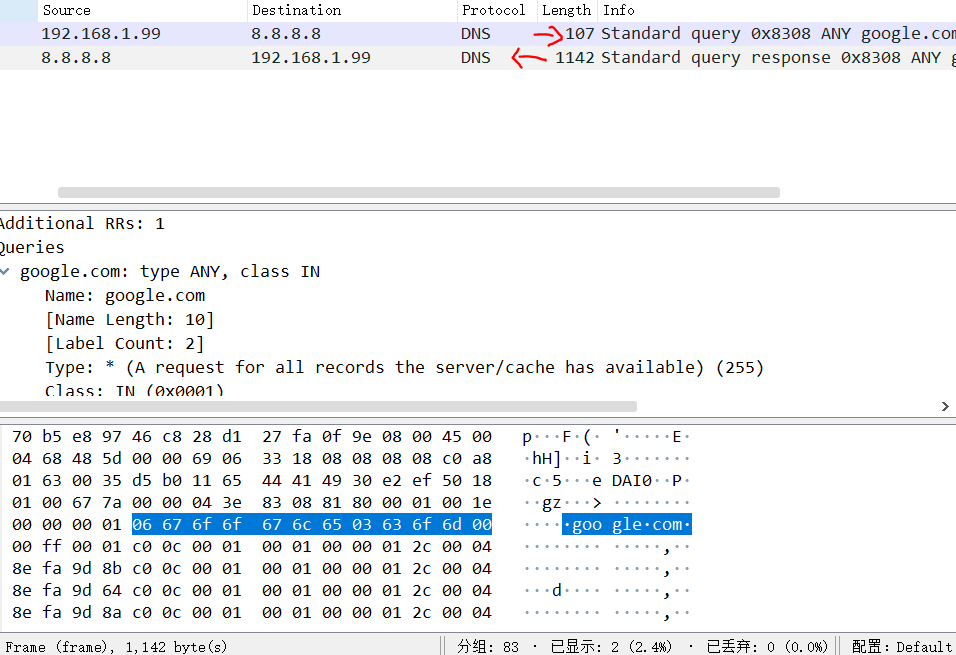Screen dimensions: 956x655
Task: Select the "[Label Count: 2]" field
Action: click(124, 343)
